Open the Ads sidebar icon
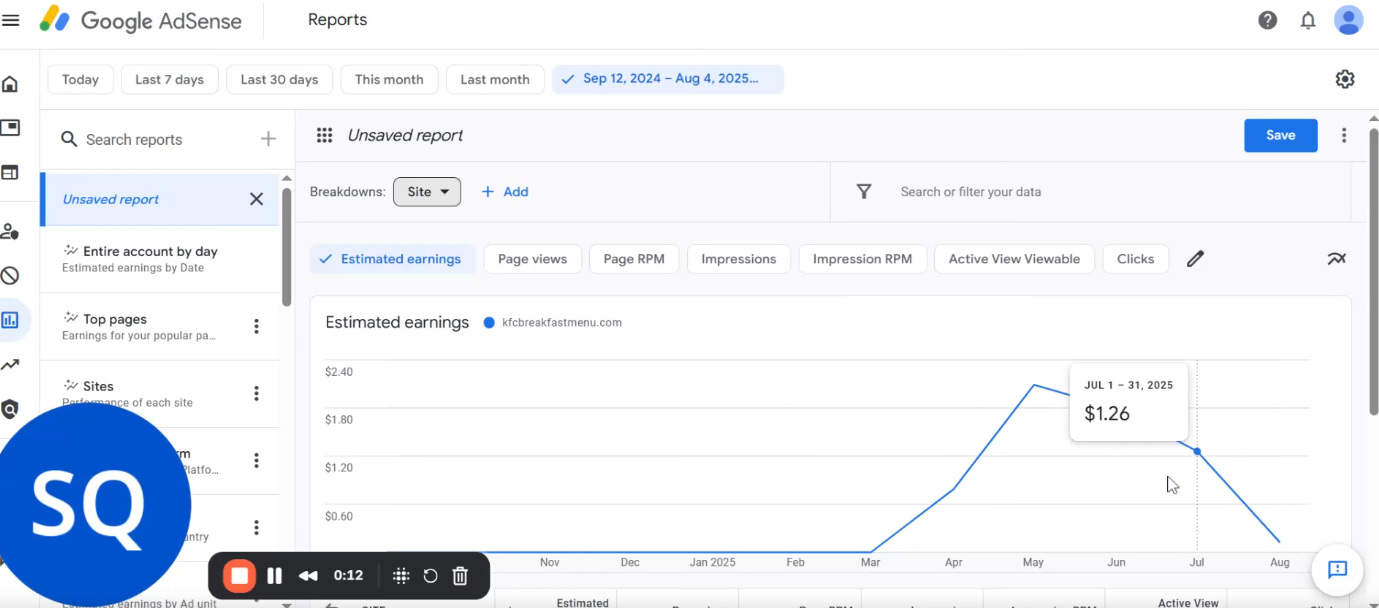Viewport: 1379px width, 608px height. tap(10, 128)
